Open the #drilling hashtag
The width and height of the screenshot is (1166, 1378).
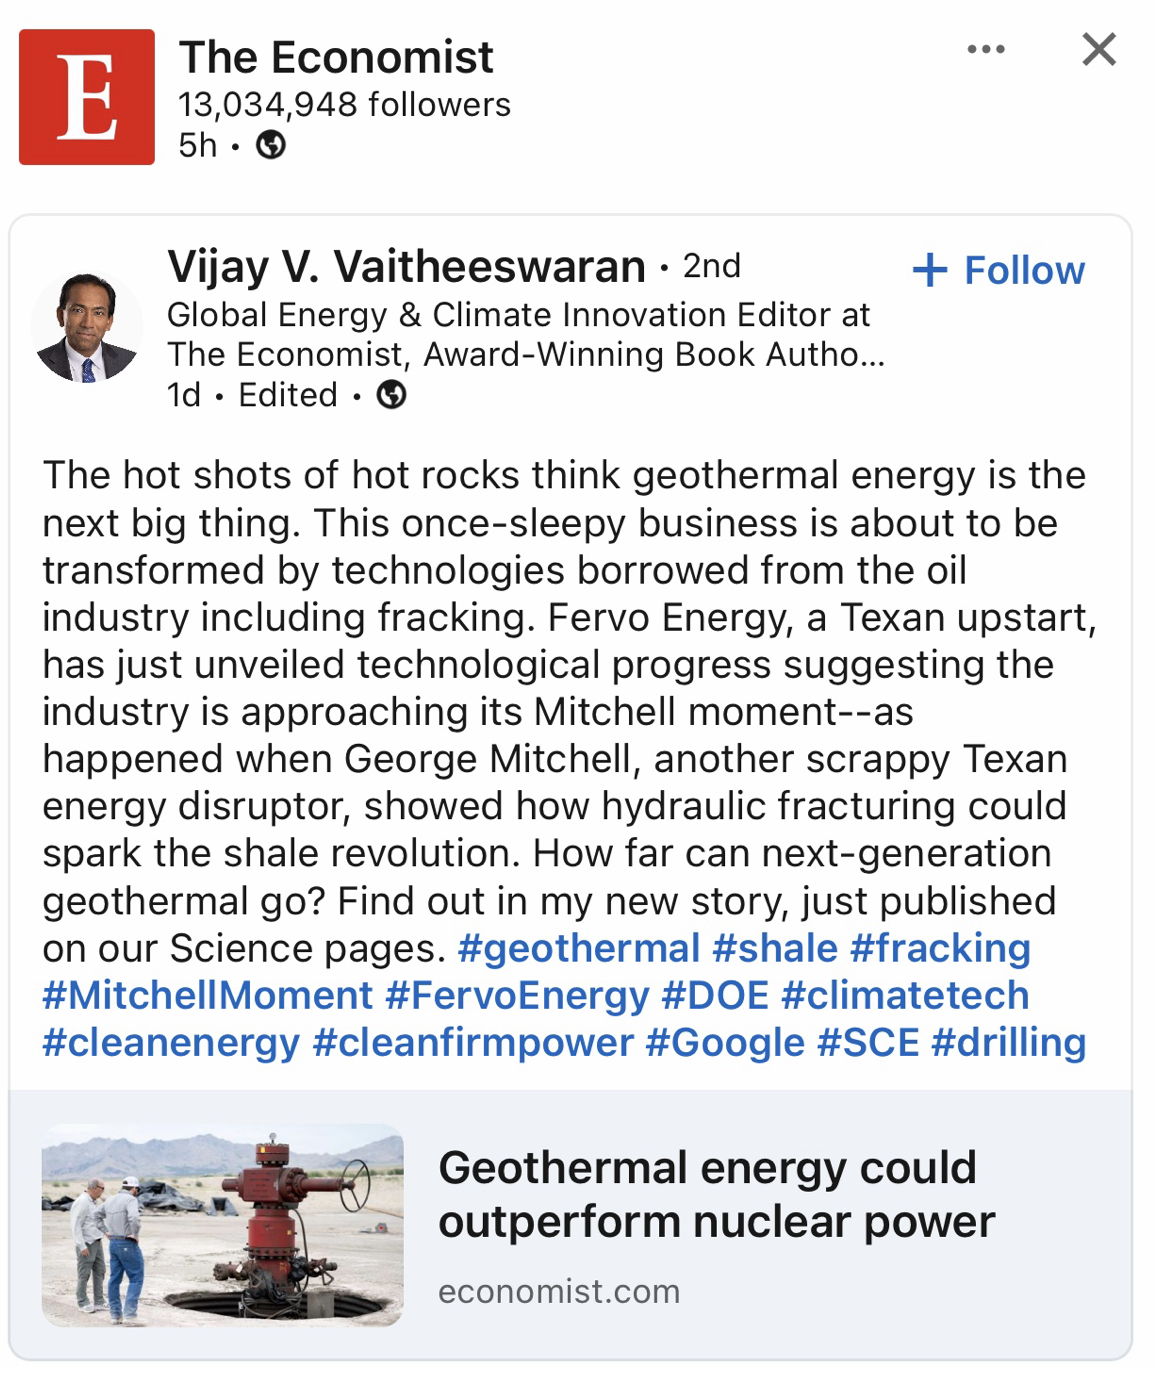click(1008, 1042)
